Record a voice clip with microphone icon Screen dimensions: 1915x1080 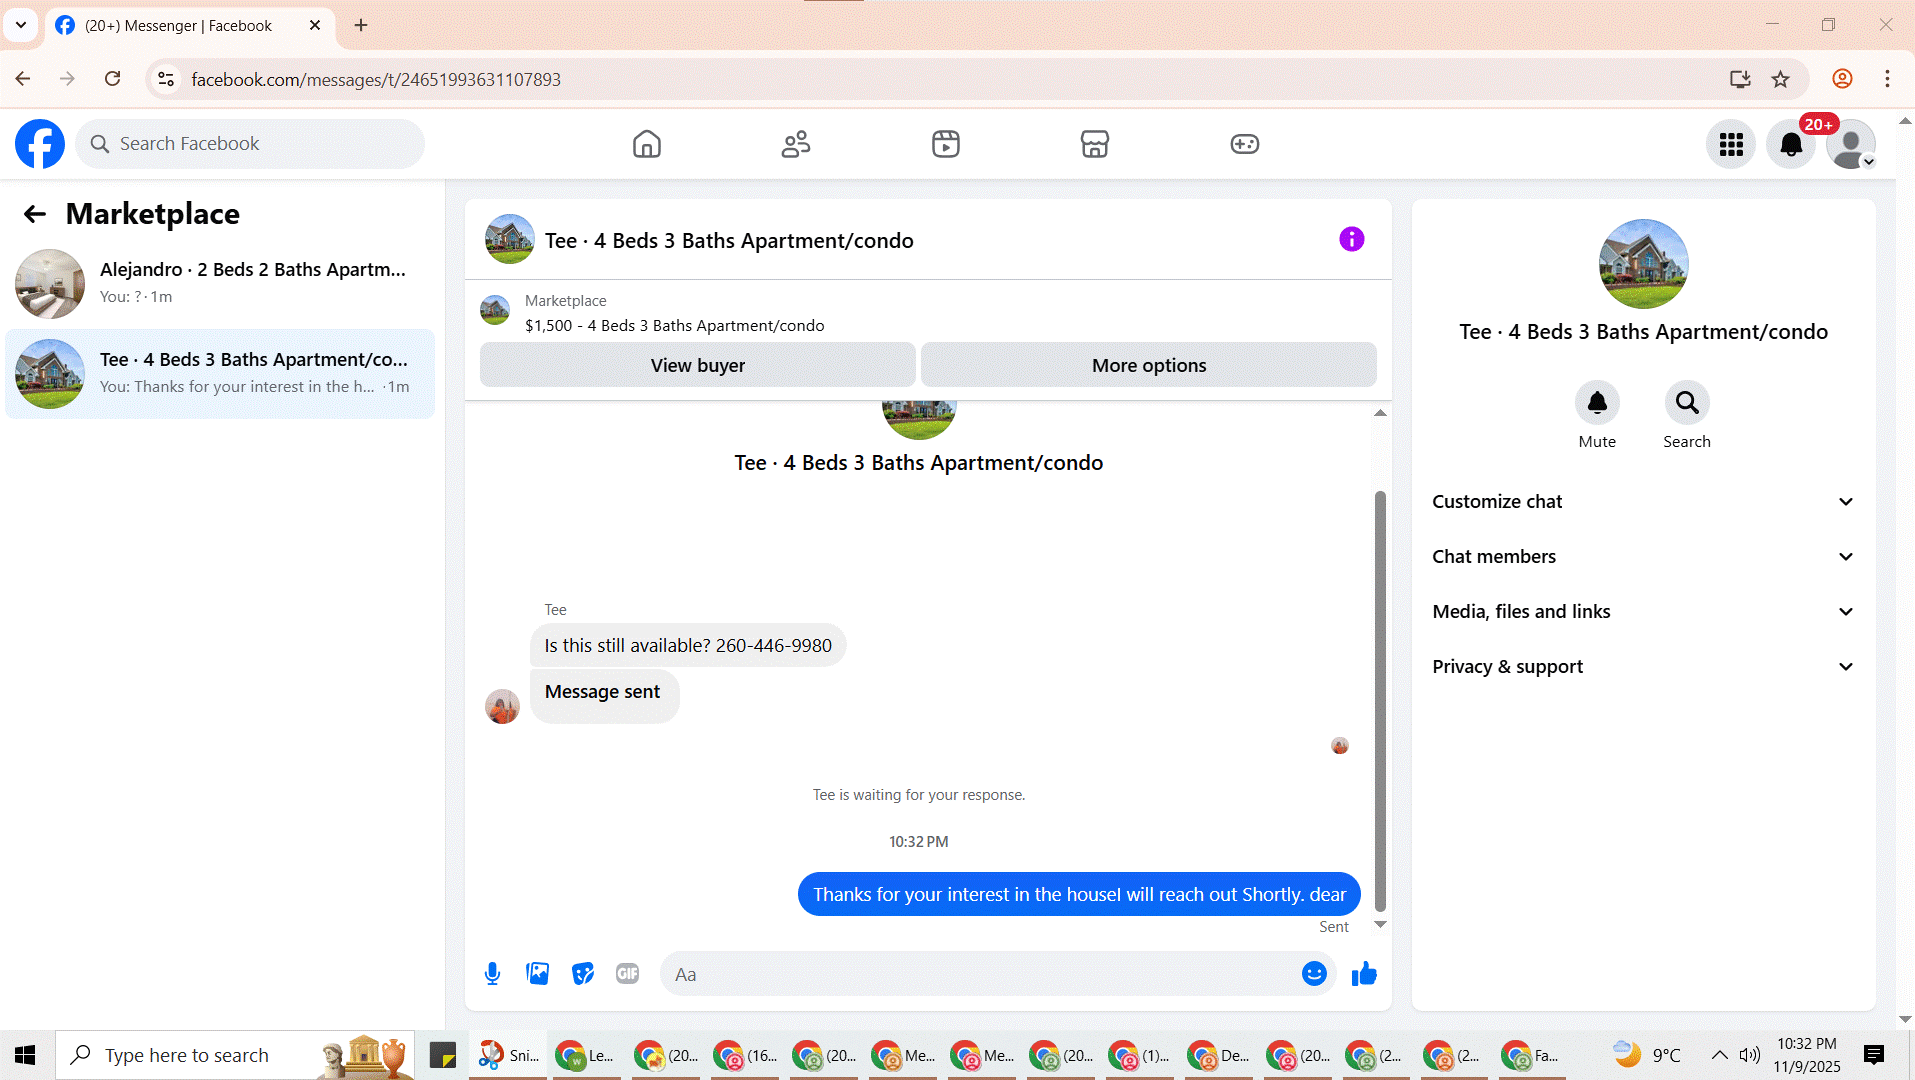[492, 974]
